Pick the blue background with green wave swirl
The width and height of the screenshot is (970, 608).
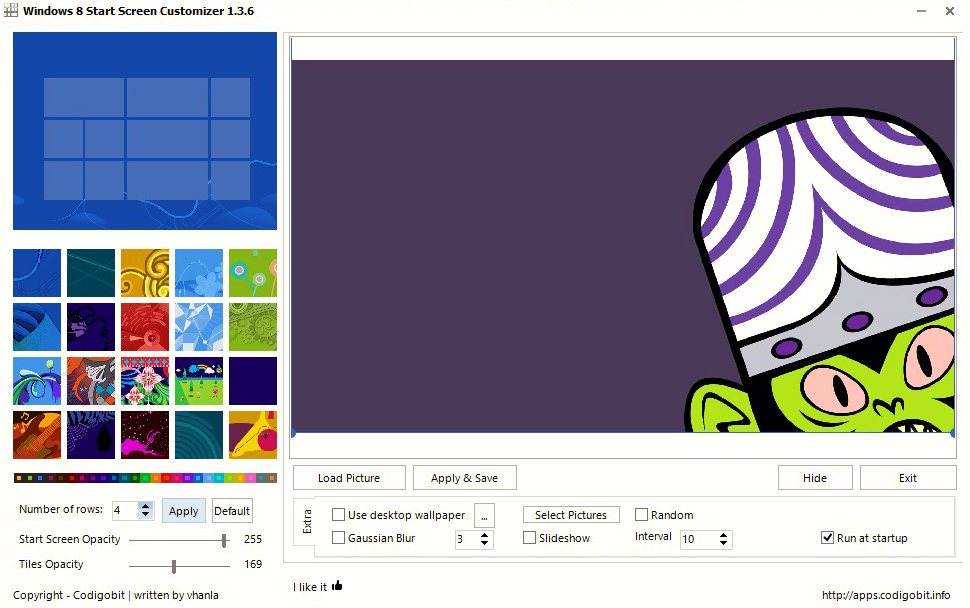(x=37, y=381)
